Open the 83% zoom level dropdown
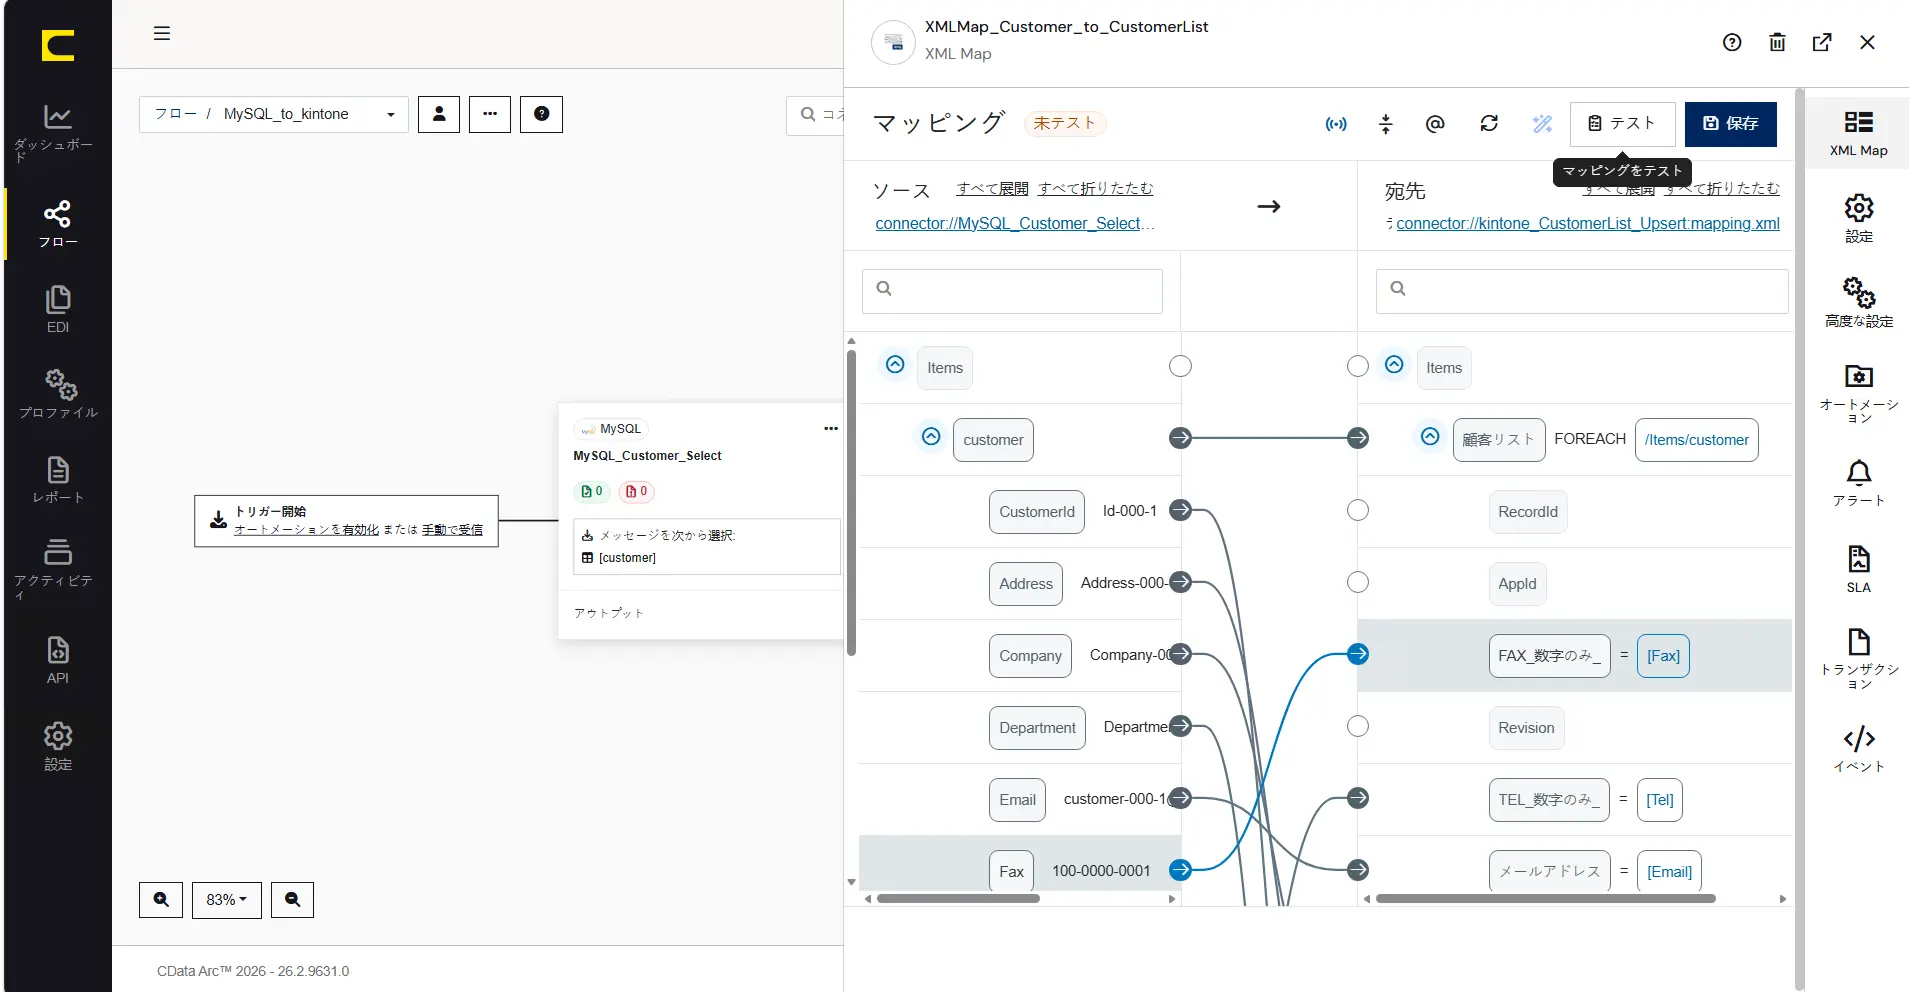 [226, 900]
